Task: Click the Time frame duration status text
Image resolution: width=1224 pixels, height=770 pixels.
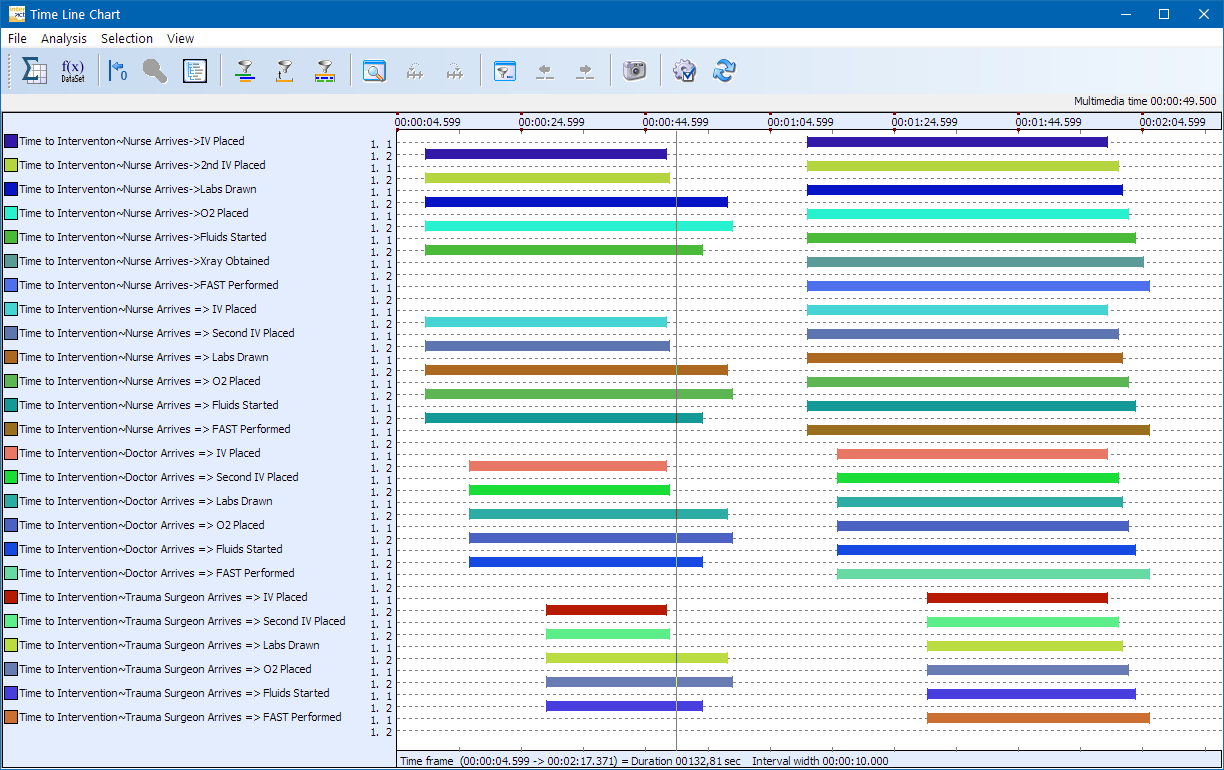Action: pyautogui.click(x=570, y=761)
